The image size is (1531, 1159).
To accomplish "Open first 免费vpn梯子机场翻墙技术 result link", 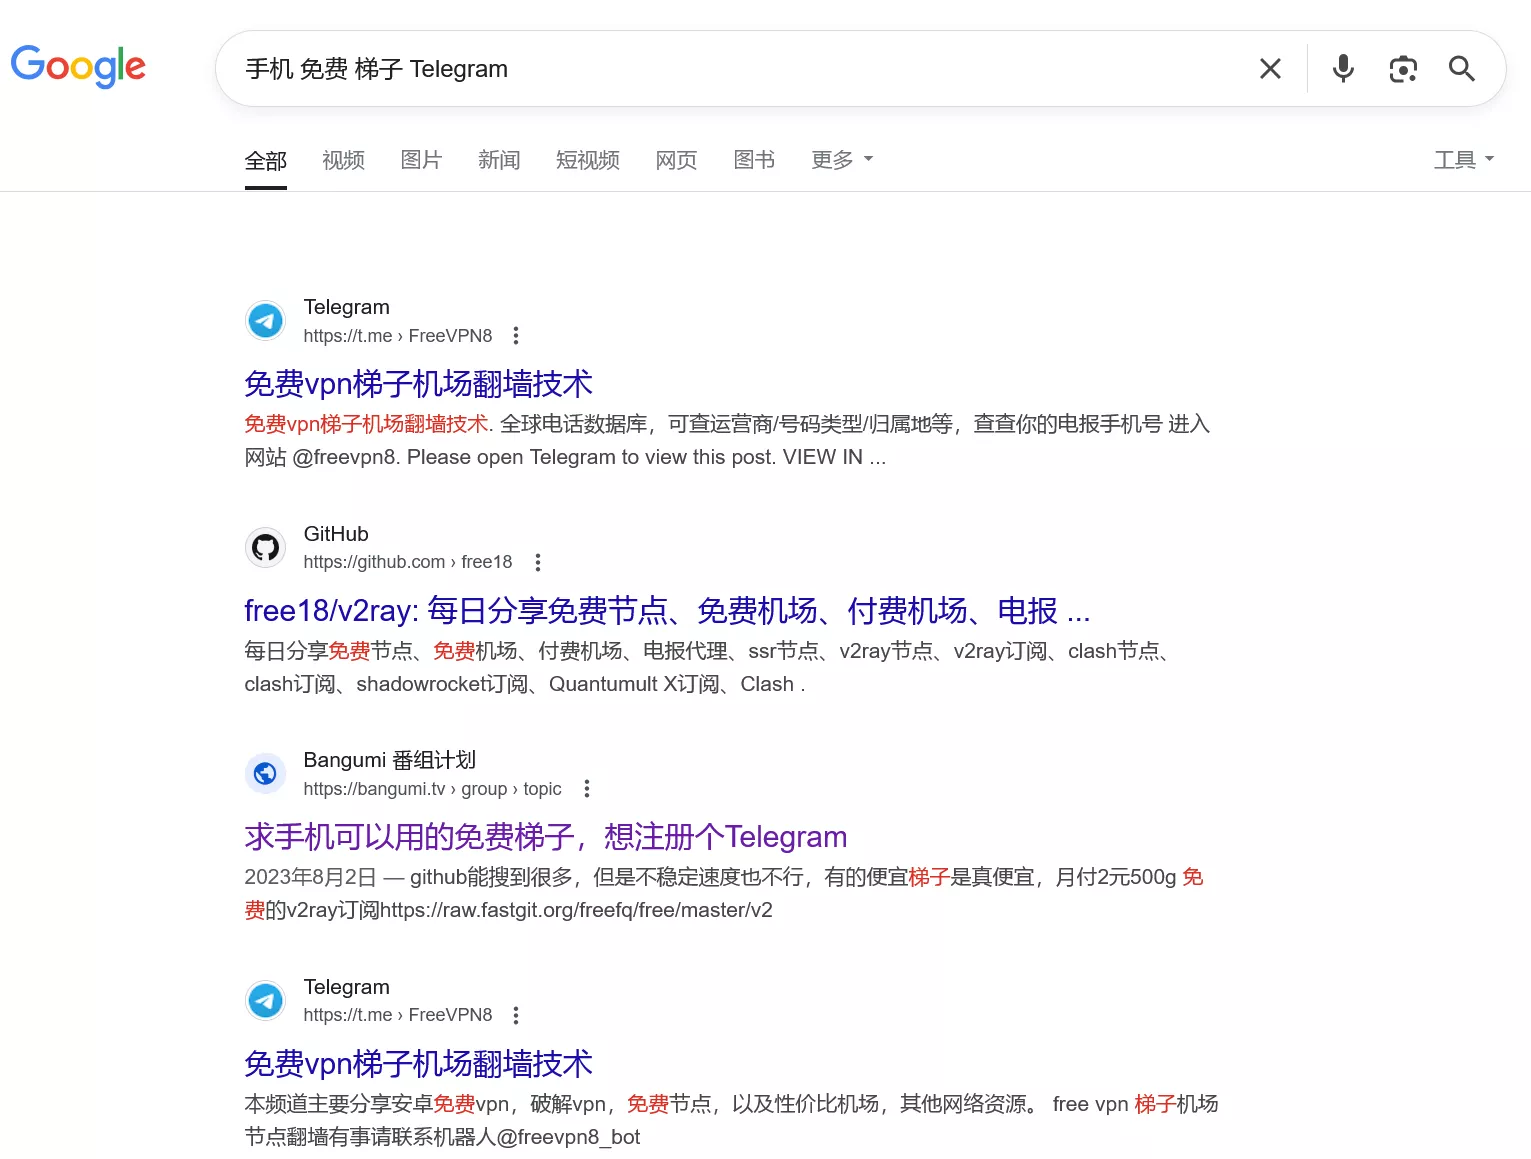I will (418, 384).
